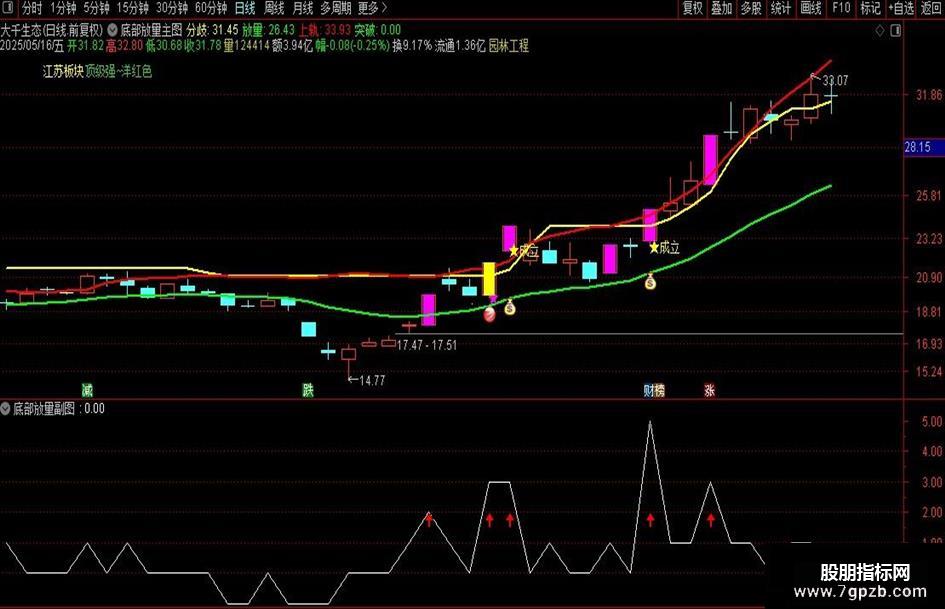
Task: Click the 14.77 low price label
Action: [371, 380]
